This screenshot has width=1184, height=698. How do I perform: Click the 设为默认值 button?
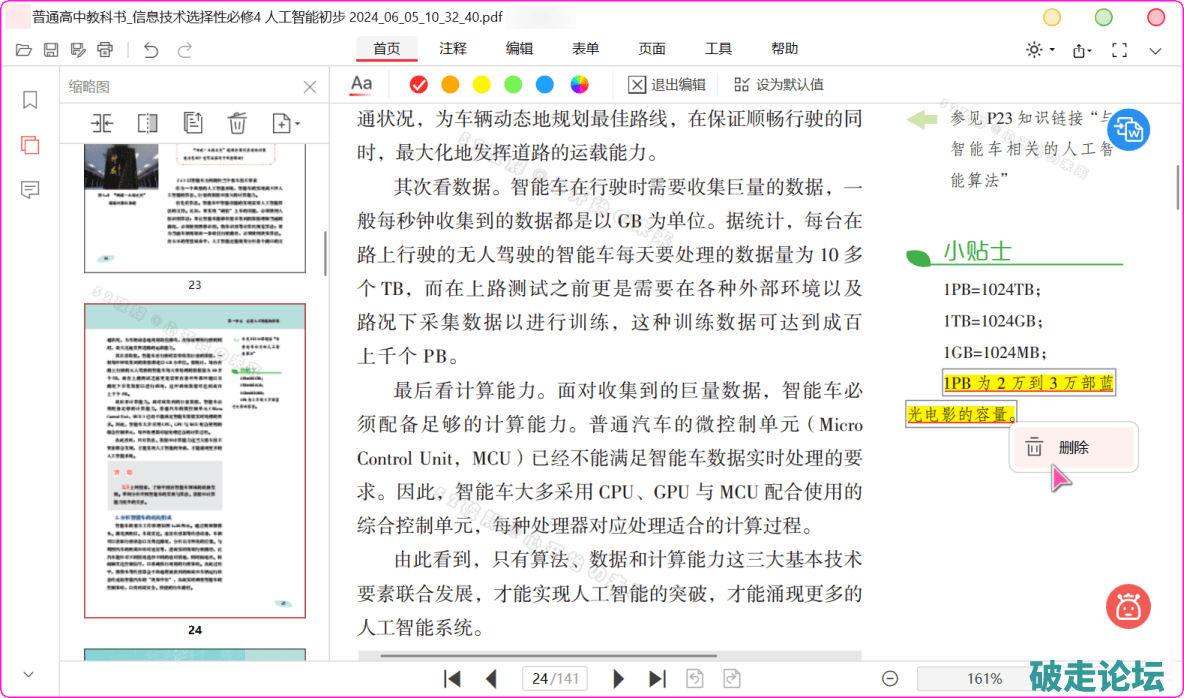pyautogui.click(x=778, y=85)
